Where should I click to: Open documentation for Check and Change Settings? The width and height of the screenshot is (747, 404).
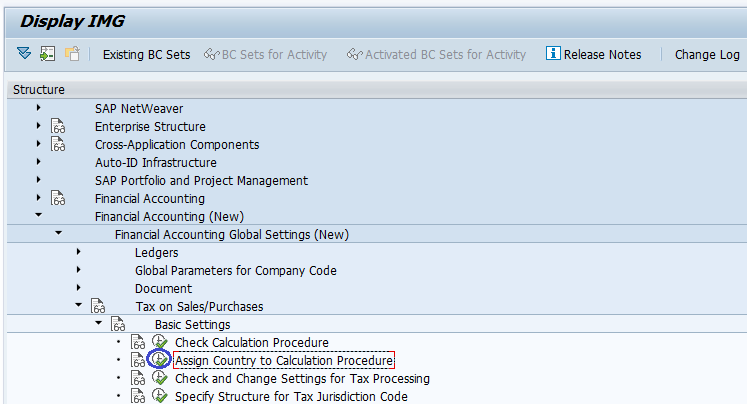pos(138,378)
